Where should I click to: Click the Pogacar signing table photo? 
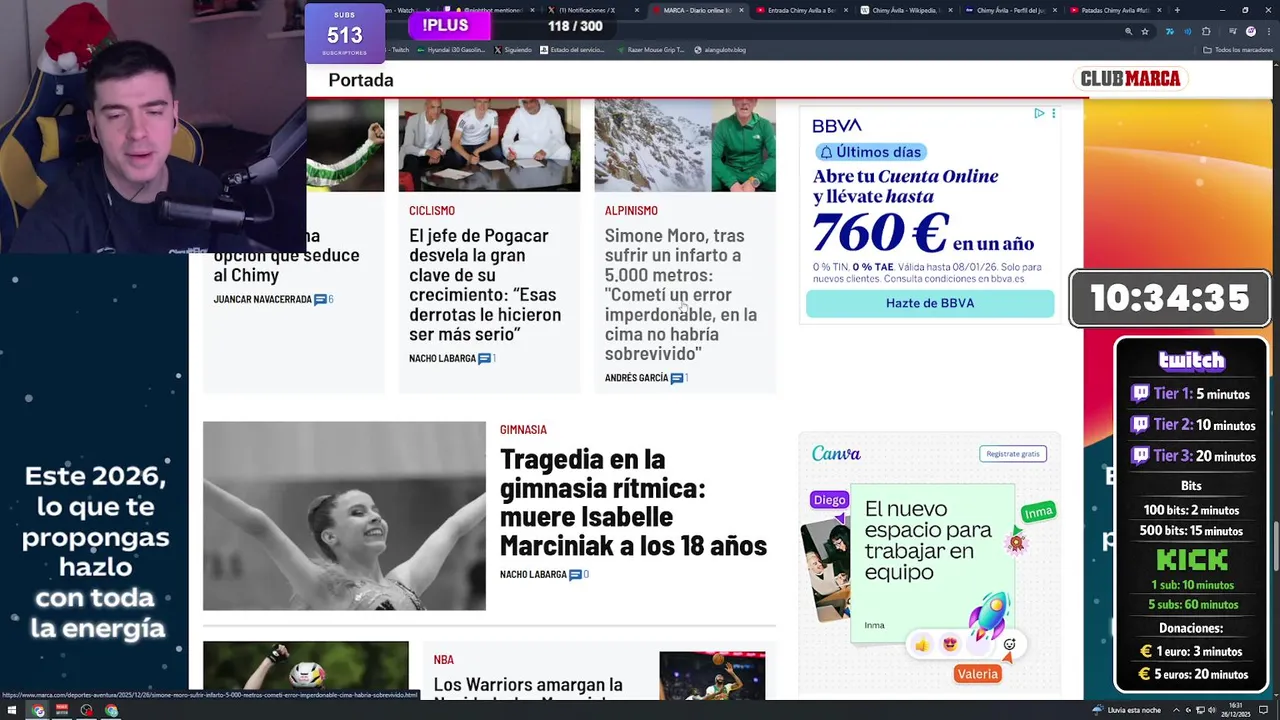(489, 145)
